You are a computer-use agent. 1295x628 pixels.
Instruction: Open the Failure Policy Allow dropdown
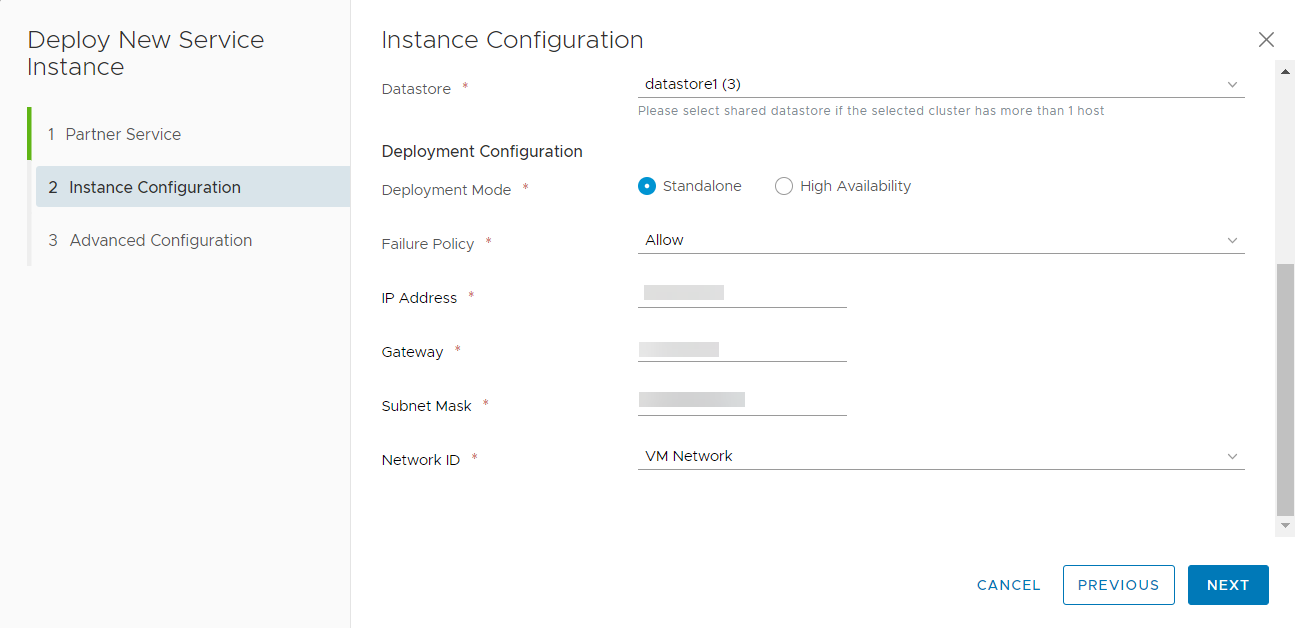[930, 240]
